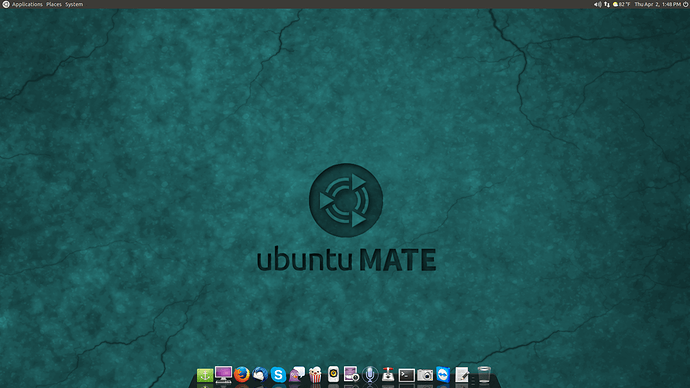
Task: Open the System menu
Action: [74, 4]
